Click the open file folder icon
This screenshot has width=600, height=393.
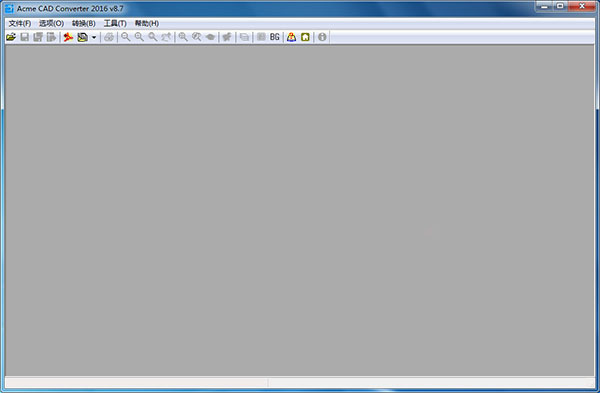coord(11,37)
